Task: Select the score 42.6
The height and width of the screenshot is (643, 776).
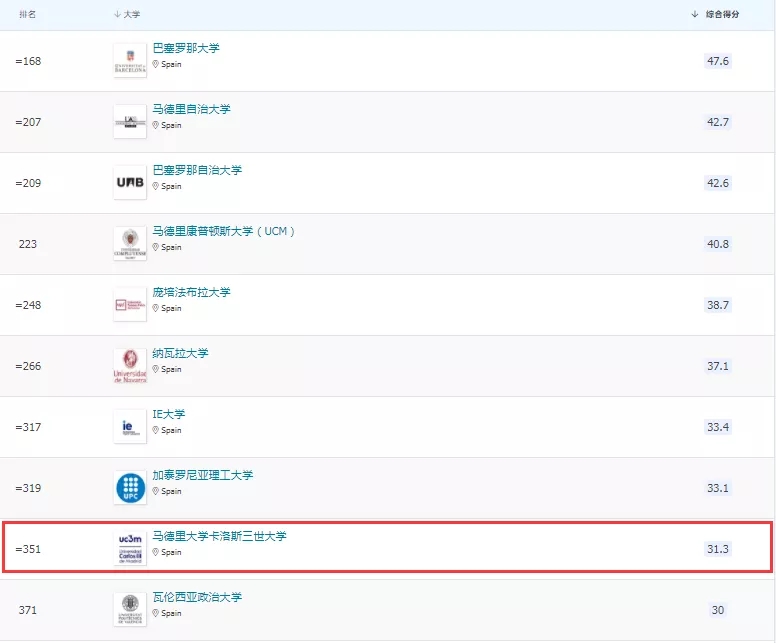Action: (718, 183)
